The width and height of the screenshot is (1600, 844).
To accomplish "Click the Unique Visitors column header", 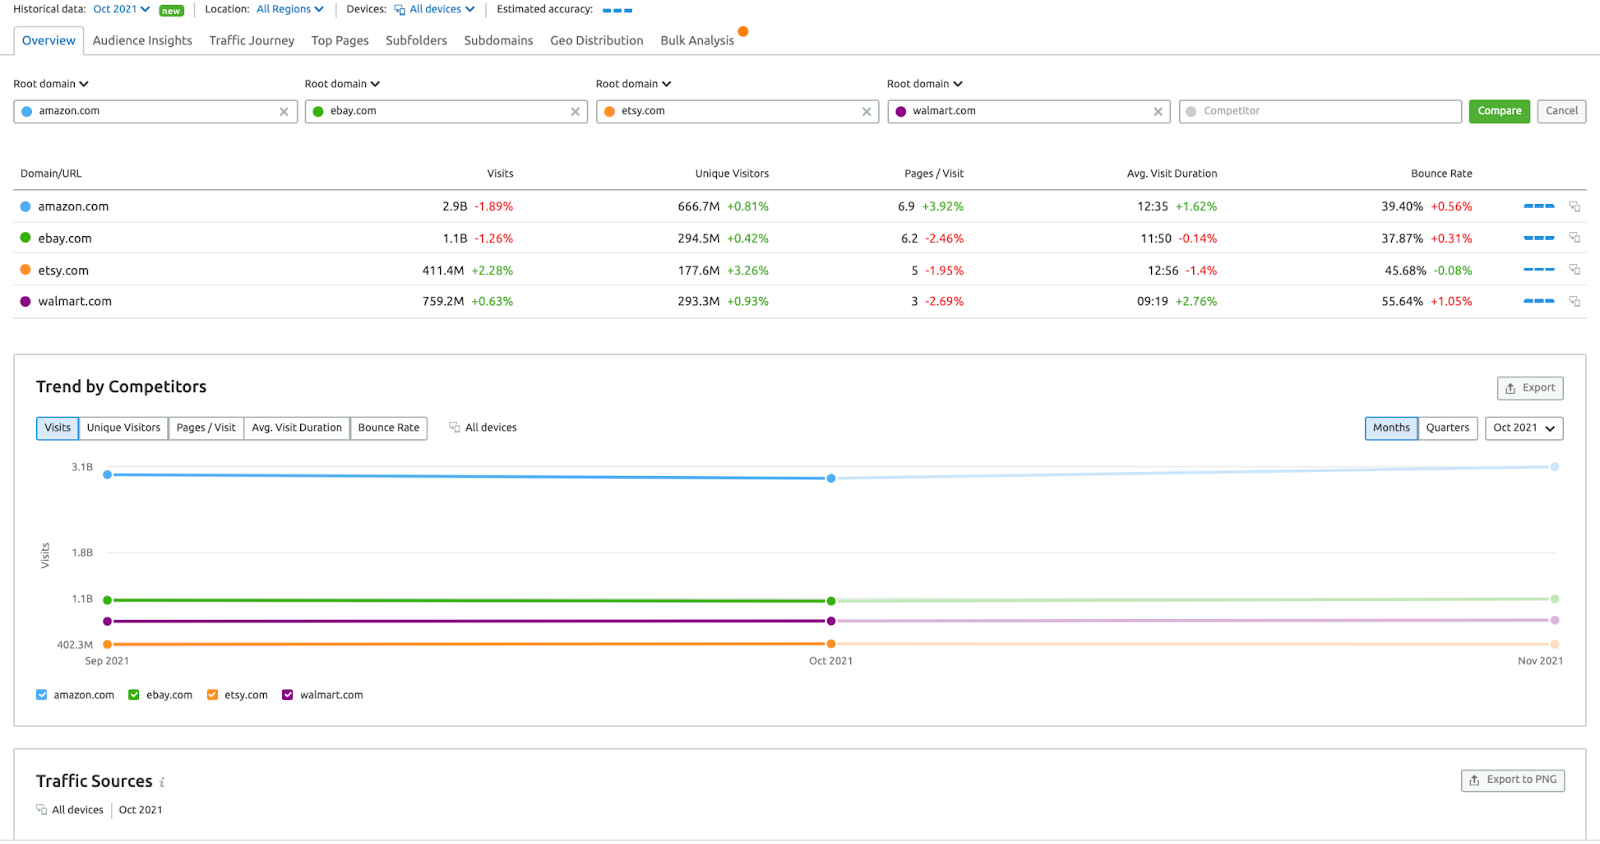I will tap(732, 174).
